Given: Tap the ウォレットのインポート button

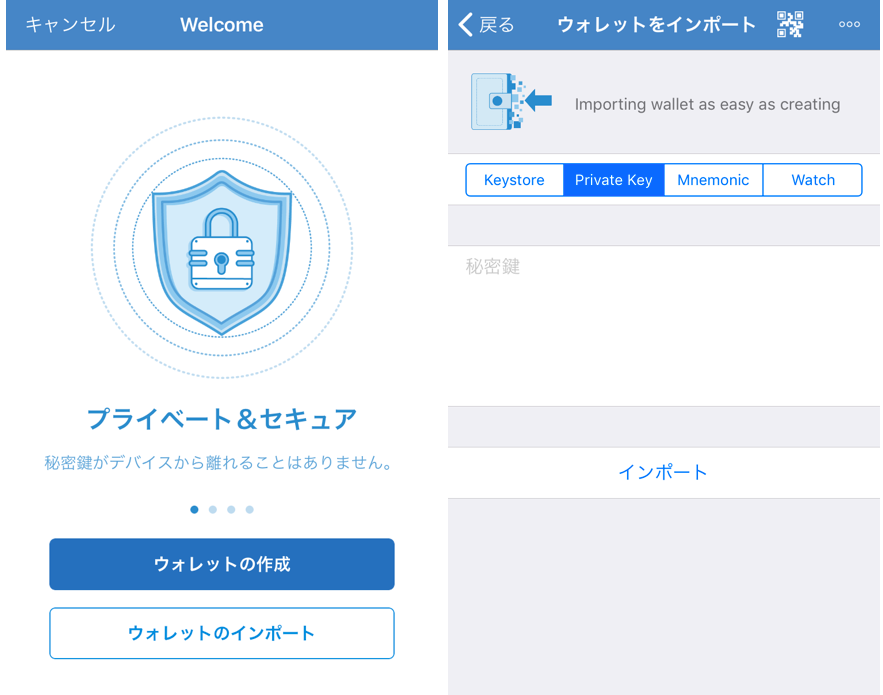Looking at the screenshot, I should click(x=222, y=633).
